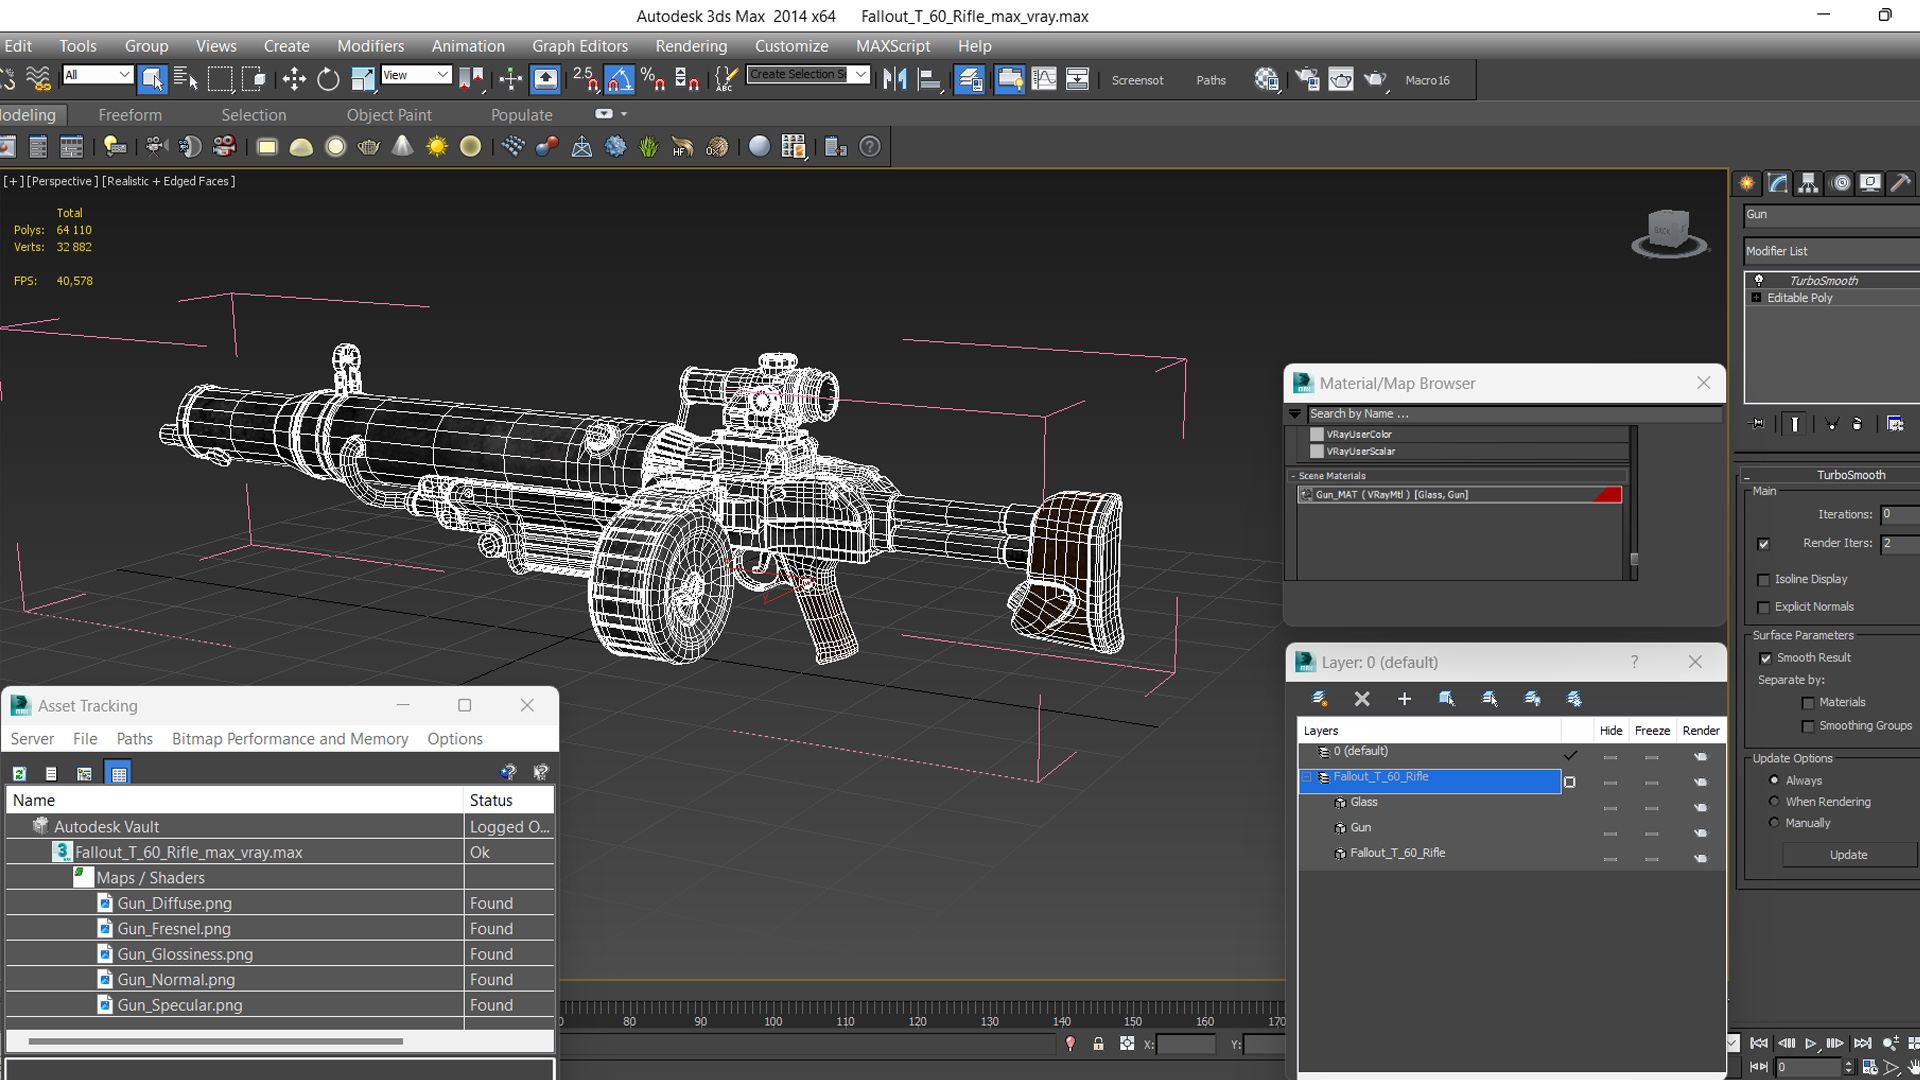1920x1080 pixels.
Task: Open the Rendering menu
Action: [691, 46]
